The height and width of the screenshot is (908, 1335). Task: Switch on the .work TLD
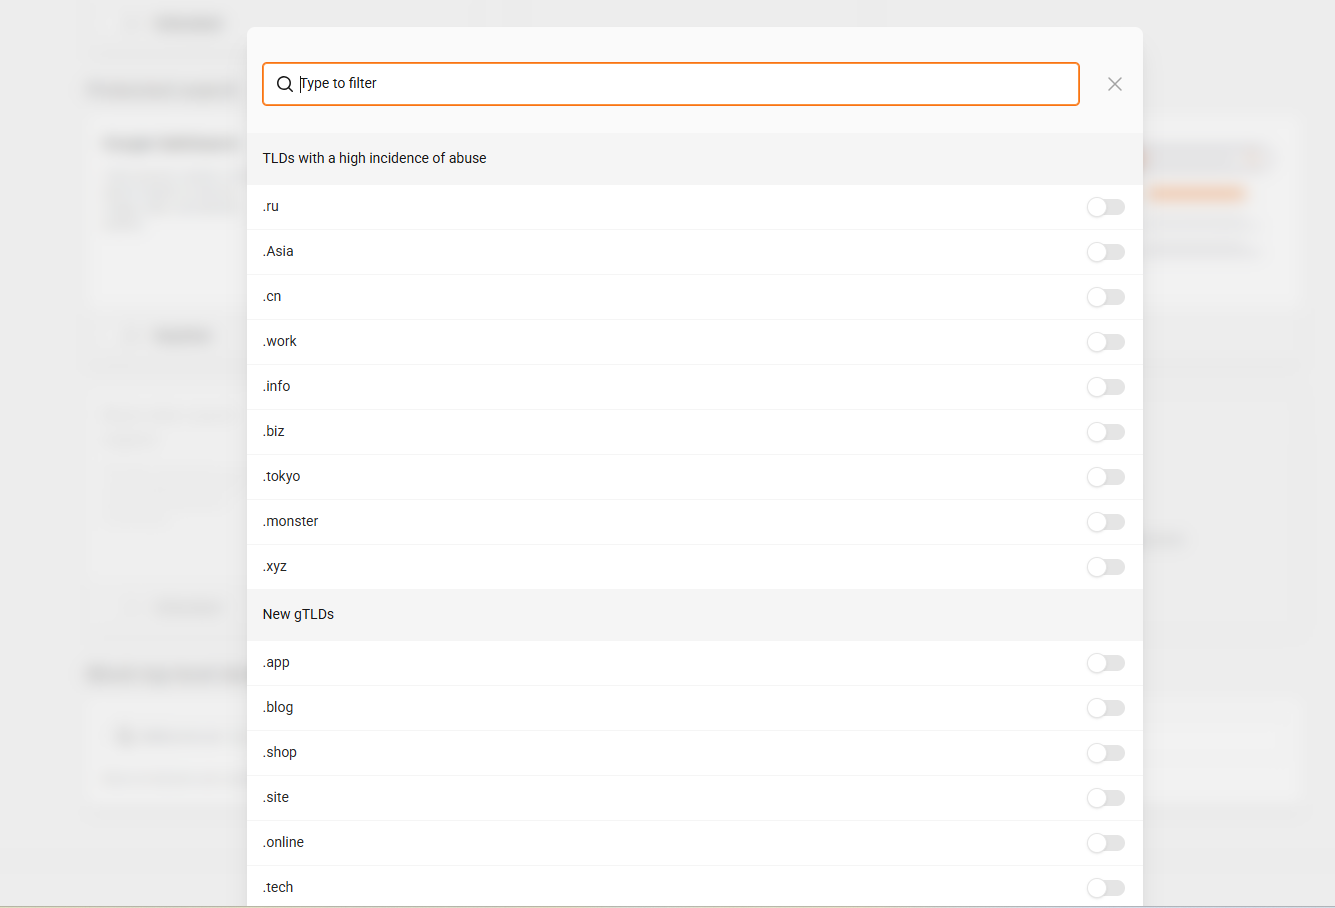point(1105,342)
